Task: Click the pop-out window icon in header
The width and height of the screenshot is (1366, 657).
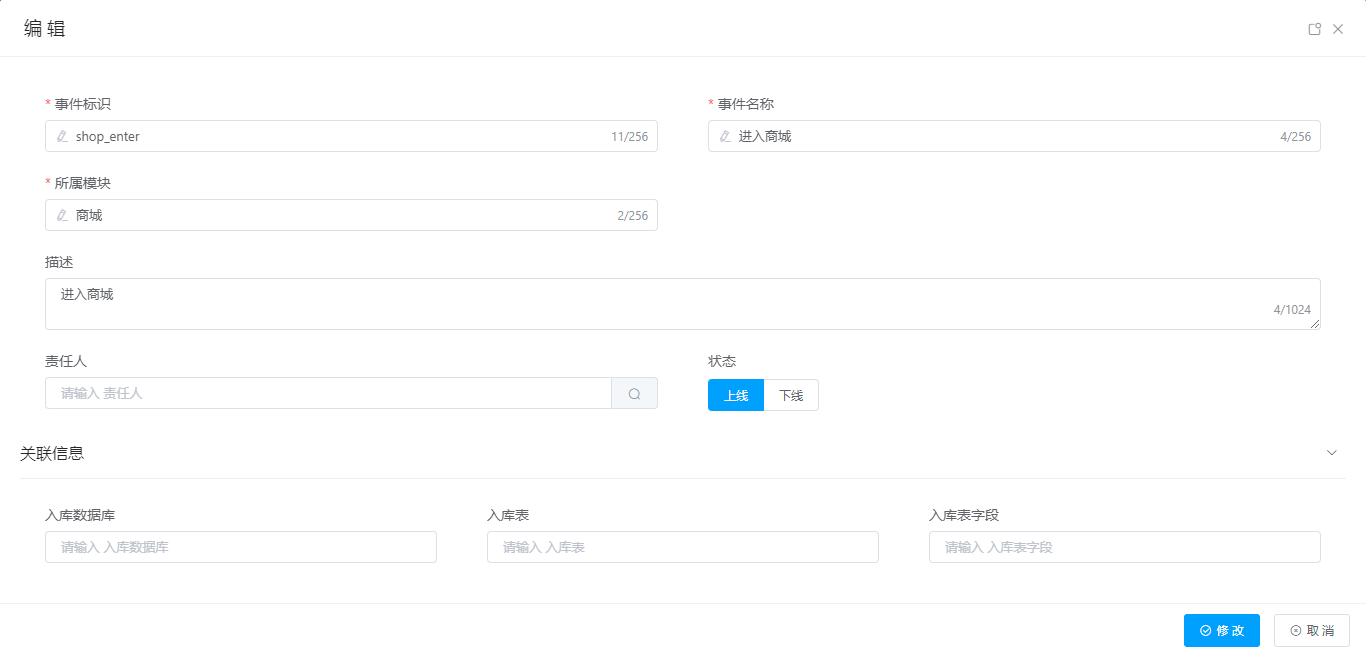Action: pos(1315,29)
